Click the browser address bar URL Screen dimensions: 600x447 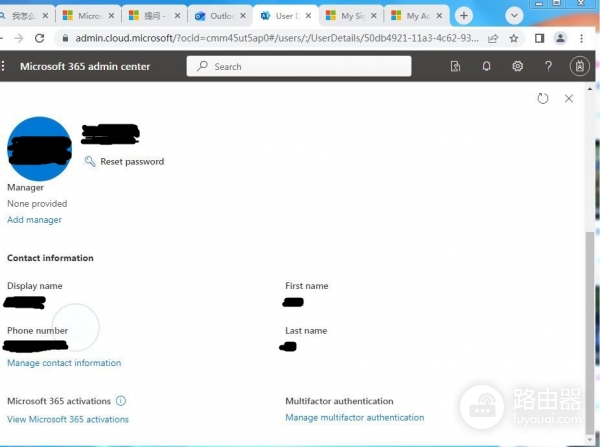(x=277, y=38)
